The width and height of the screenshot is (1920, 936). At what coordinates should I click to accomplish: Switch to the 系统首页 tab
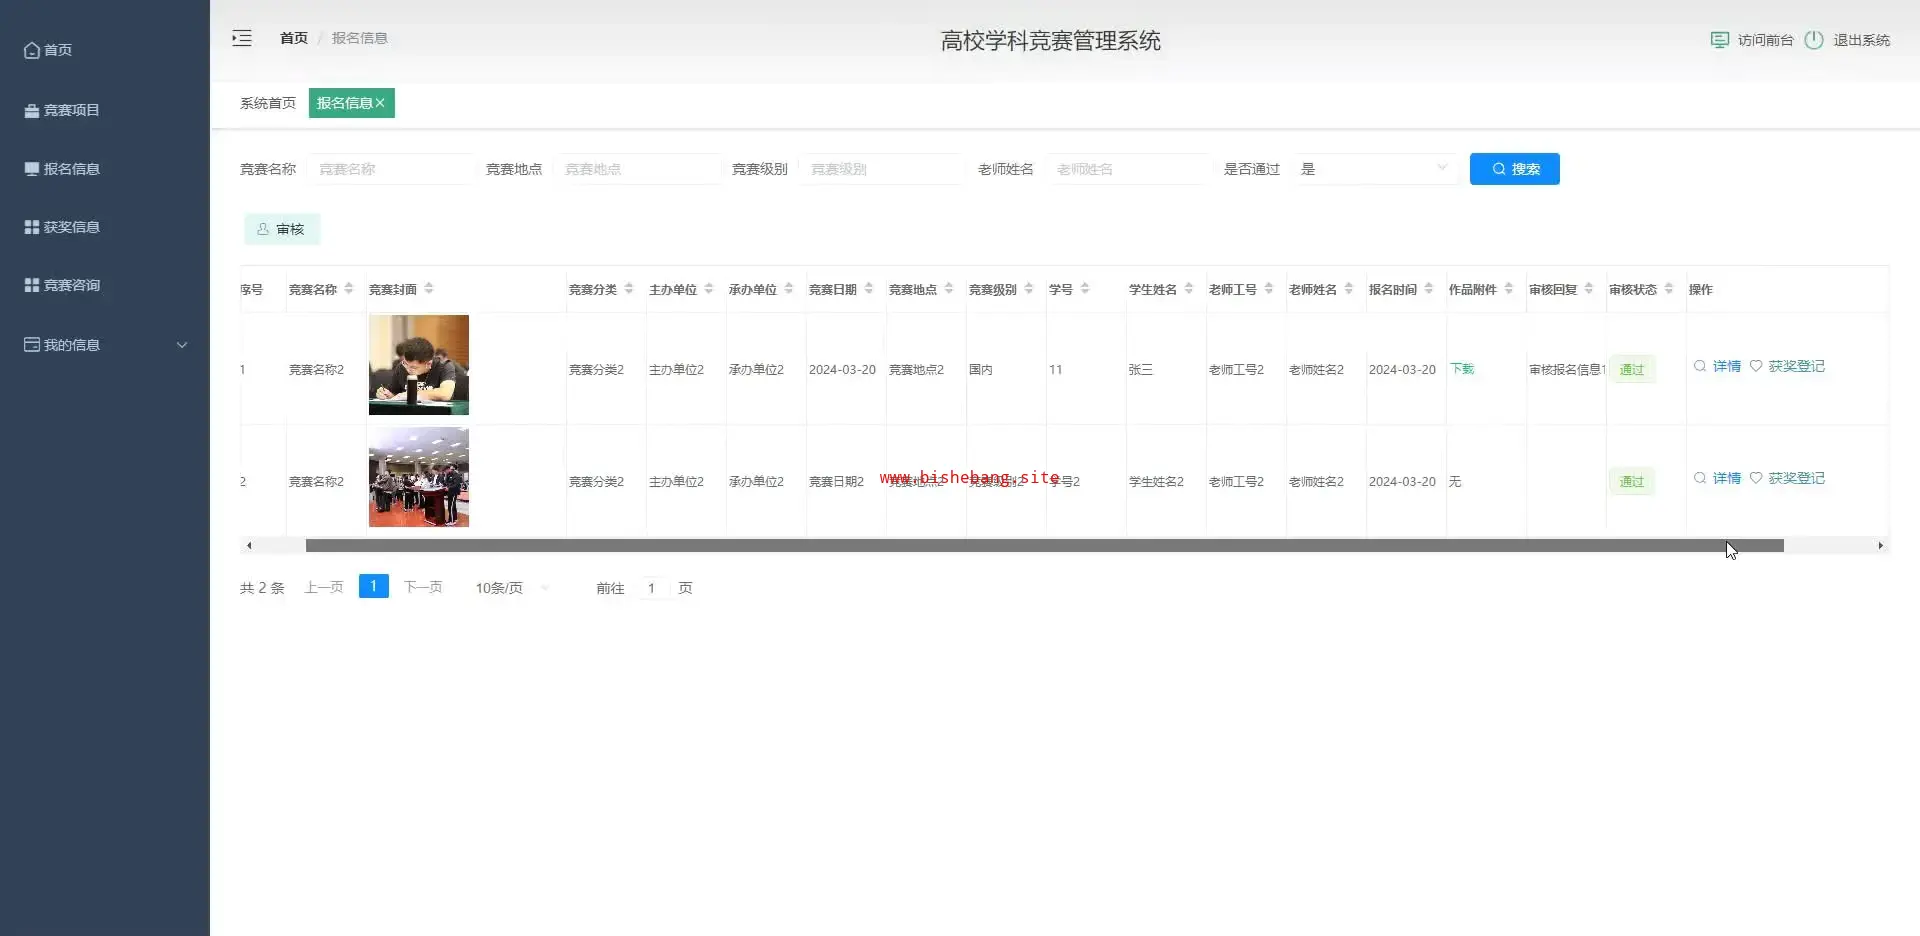(268, 103)
